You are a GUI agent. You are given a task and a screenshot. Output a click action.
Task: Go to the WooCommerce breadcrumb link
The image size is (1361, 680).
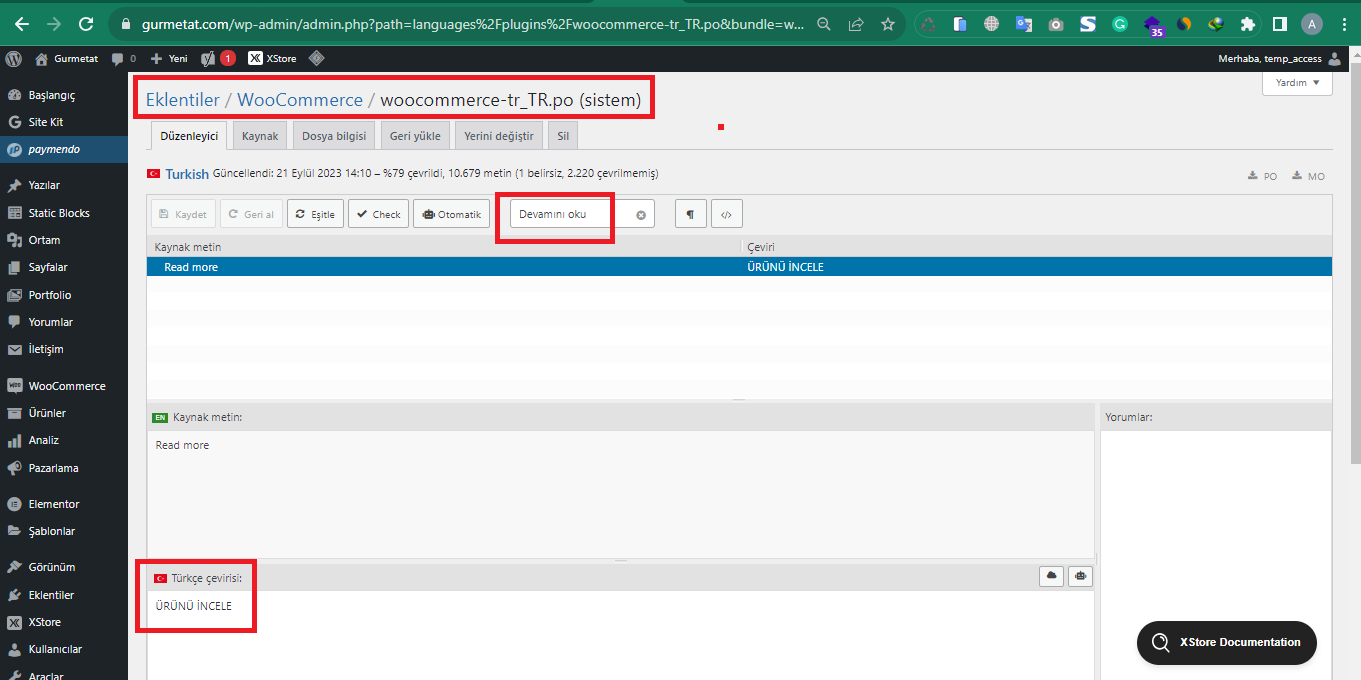(x=300, y=100)
